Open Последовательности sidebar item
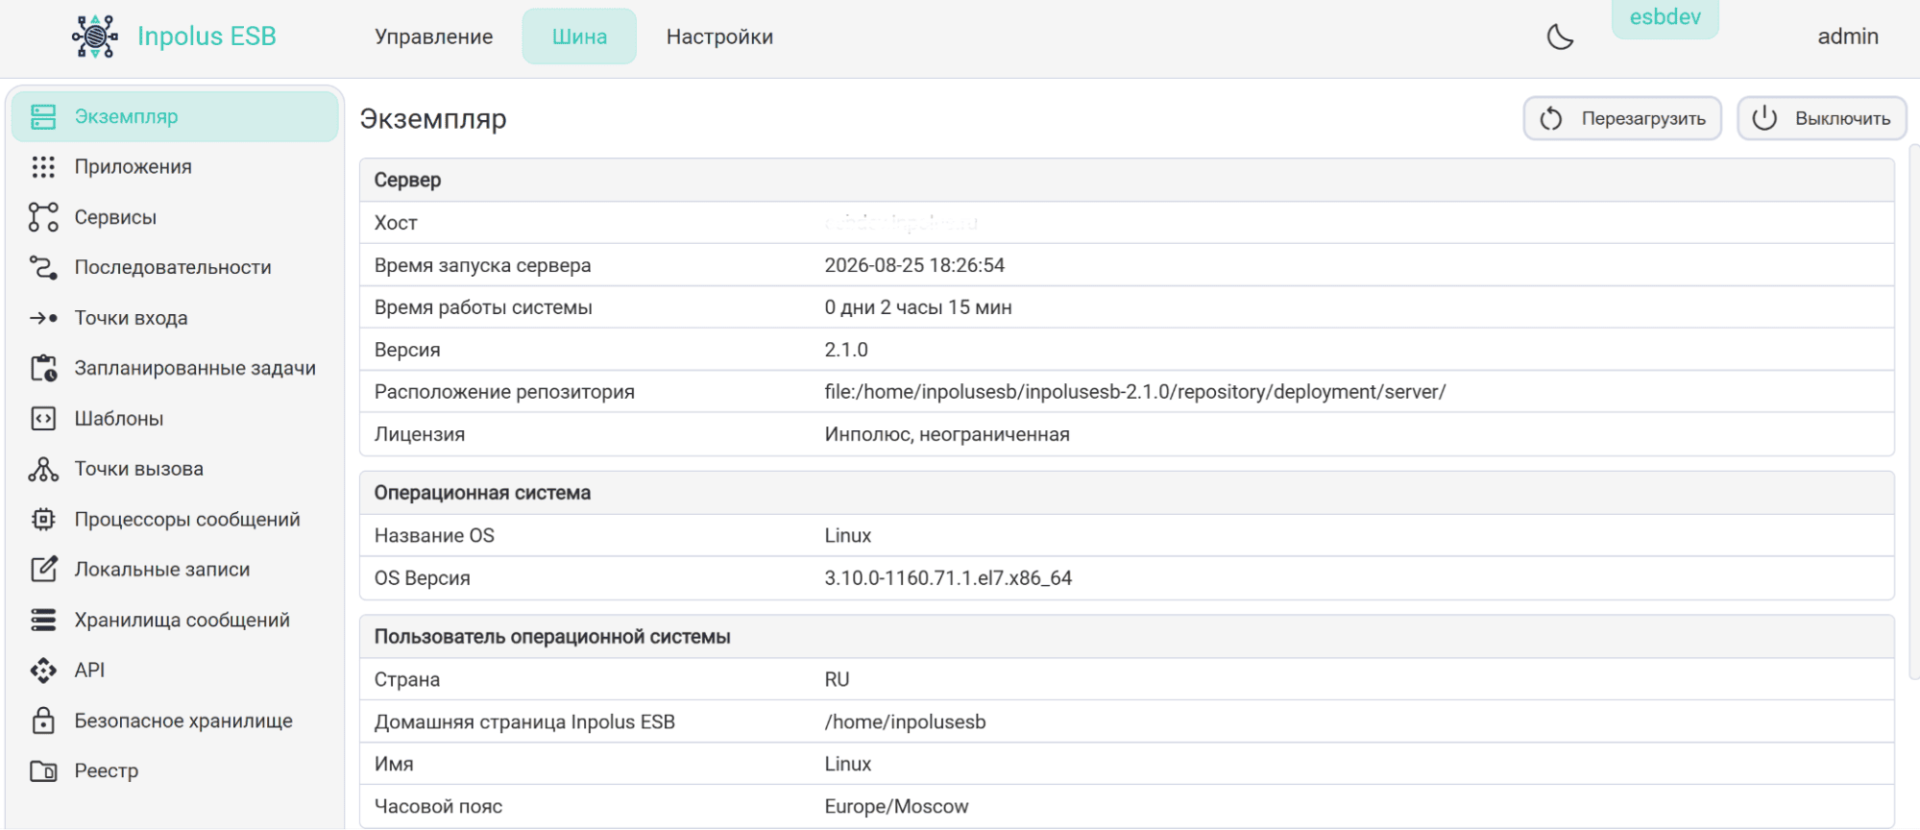 pos(173,267)
